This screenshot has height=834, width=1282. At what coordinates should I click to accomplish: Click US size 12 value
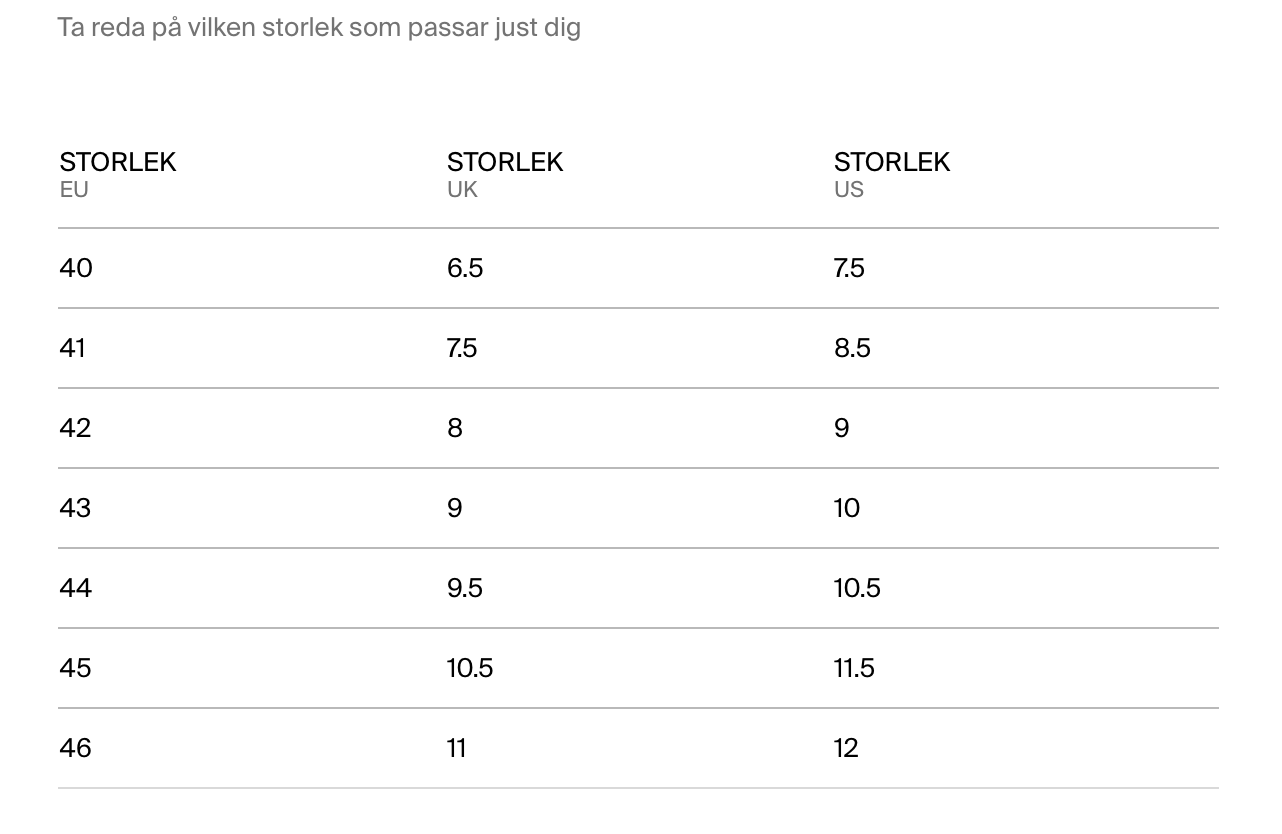[846, 748]
